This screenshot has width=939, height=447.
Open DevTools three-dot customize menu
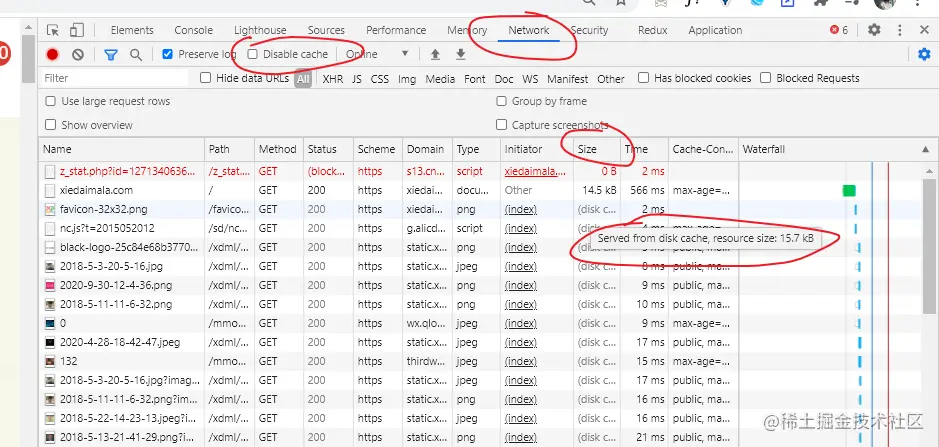tap(899, 30)
